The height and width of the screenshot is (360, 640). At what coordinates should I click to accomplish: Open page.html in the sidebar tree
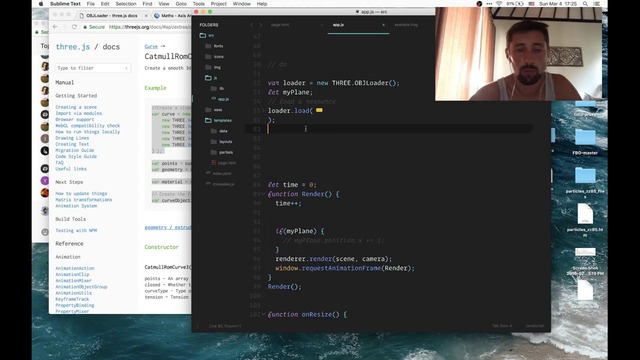click(x=224, y=163)
